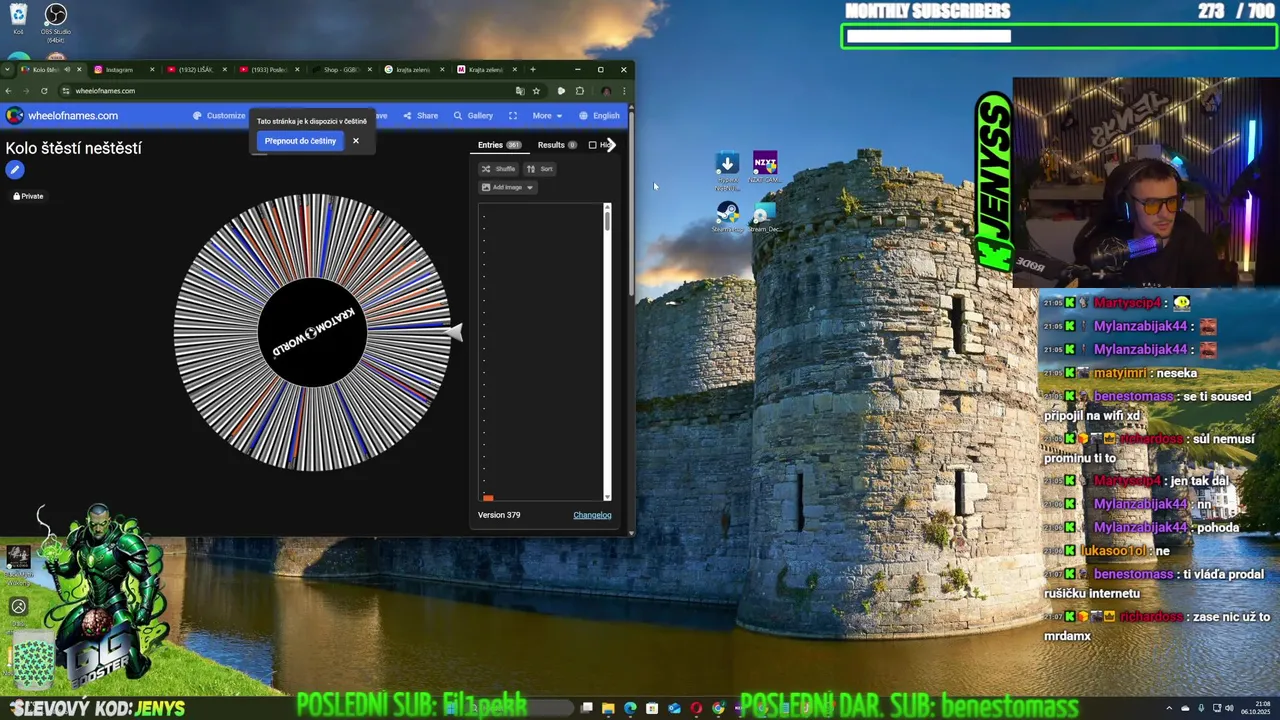Click the translate page icon in address bar
1280x720 pixels.
520,91
